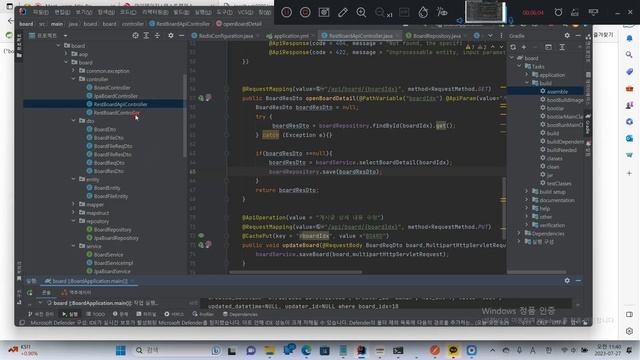The width and height of the screenshot is (640, 360).
Task: Open BoardReqDto class in project tree
Action: pyautogui.click(x=109, y=163)
